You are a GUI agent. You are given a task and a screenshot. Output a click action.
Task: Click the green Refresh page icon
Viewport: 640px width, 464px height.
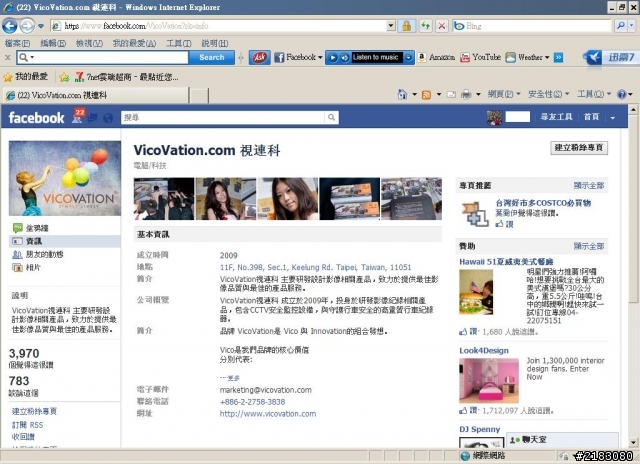[x=426, y=26]
